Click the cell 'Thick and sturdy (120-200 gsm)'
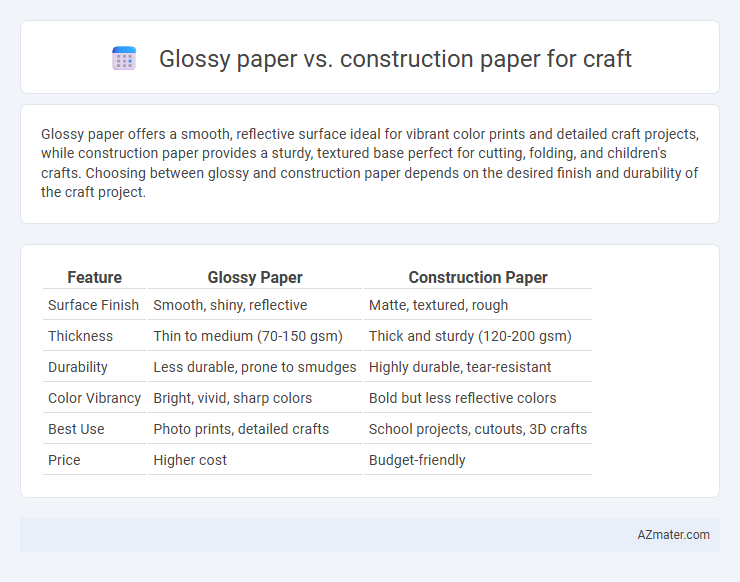This screenshot has height=582, width=740. click(x=470, y=336)
